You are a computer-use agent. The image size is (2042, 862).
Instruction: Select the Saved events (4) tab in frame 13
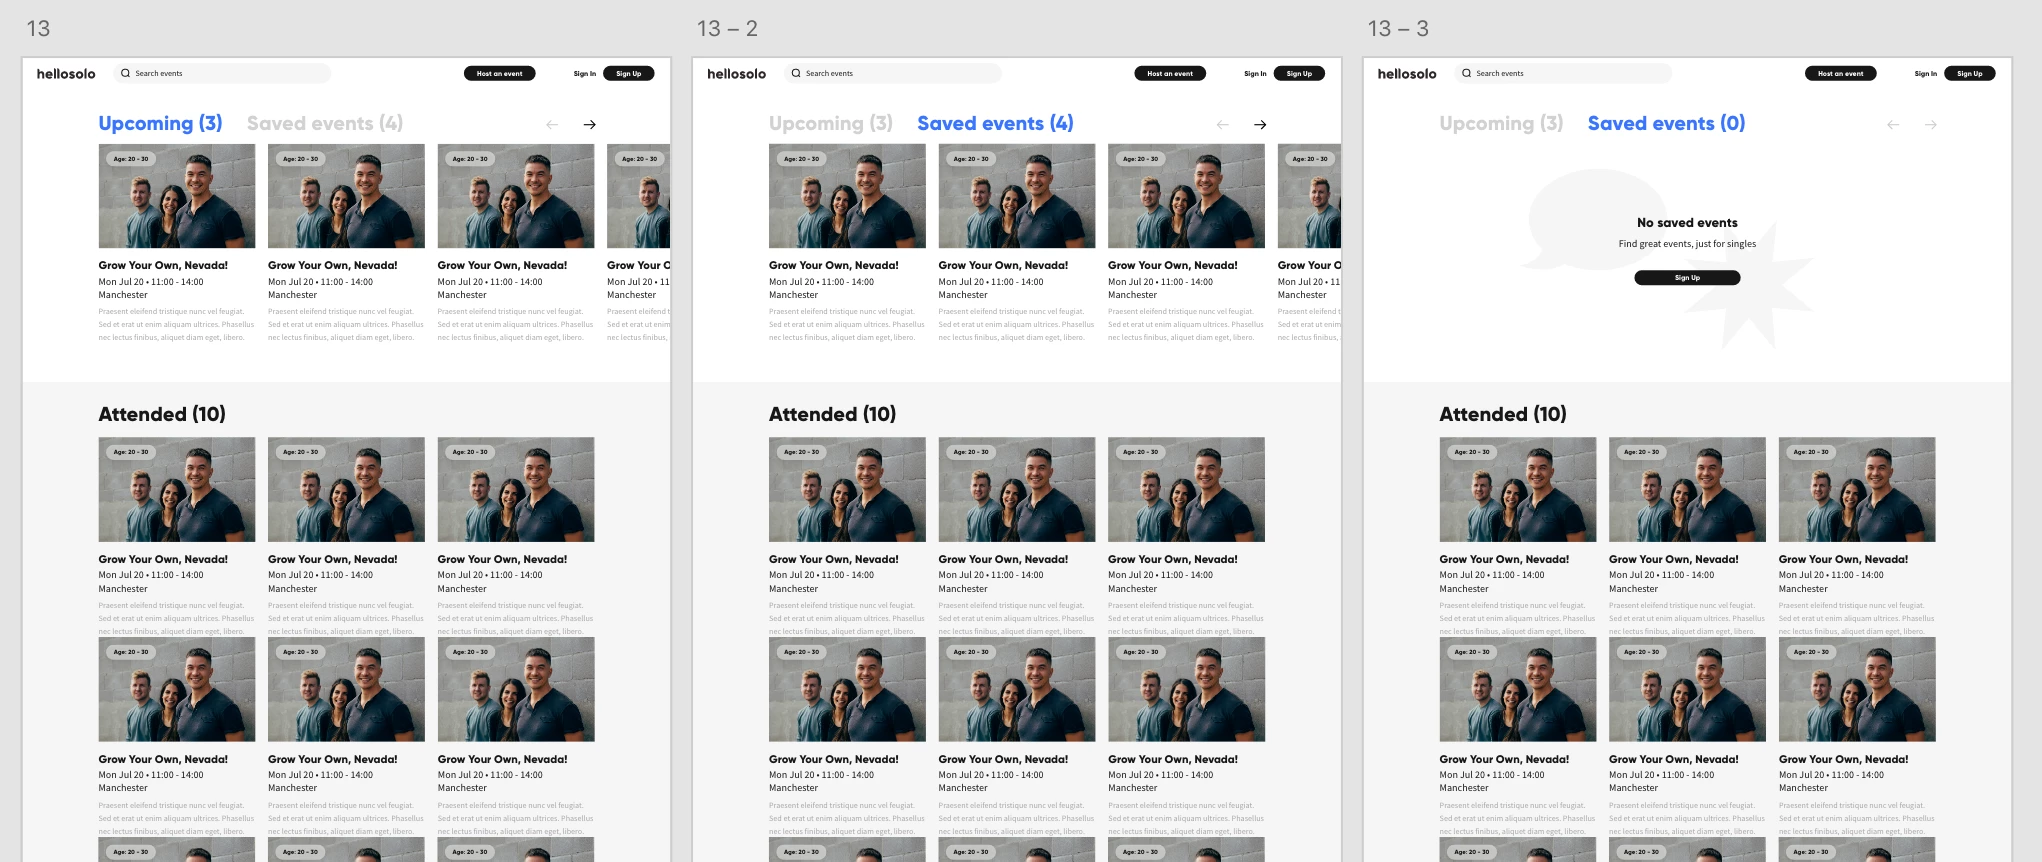coord(325,123)
